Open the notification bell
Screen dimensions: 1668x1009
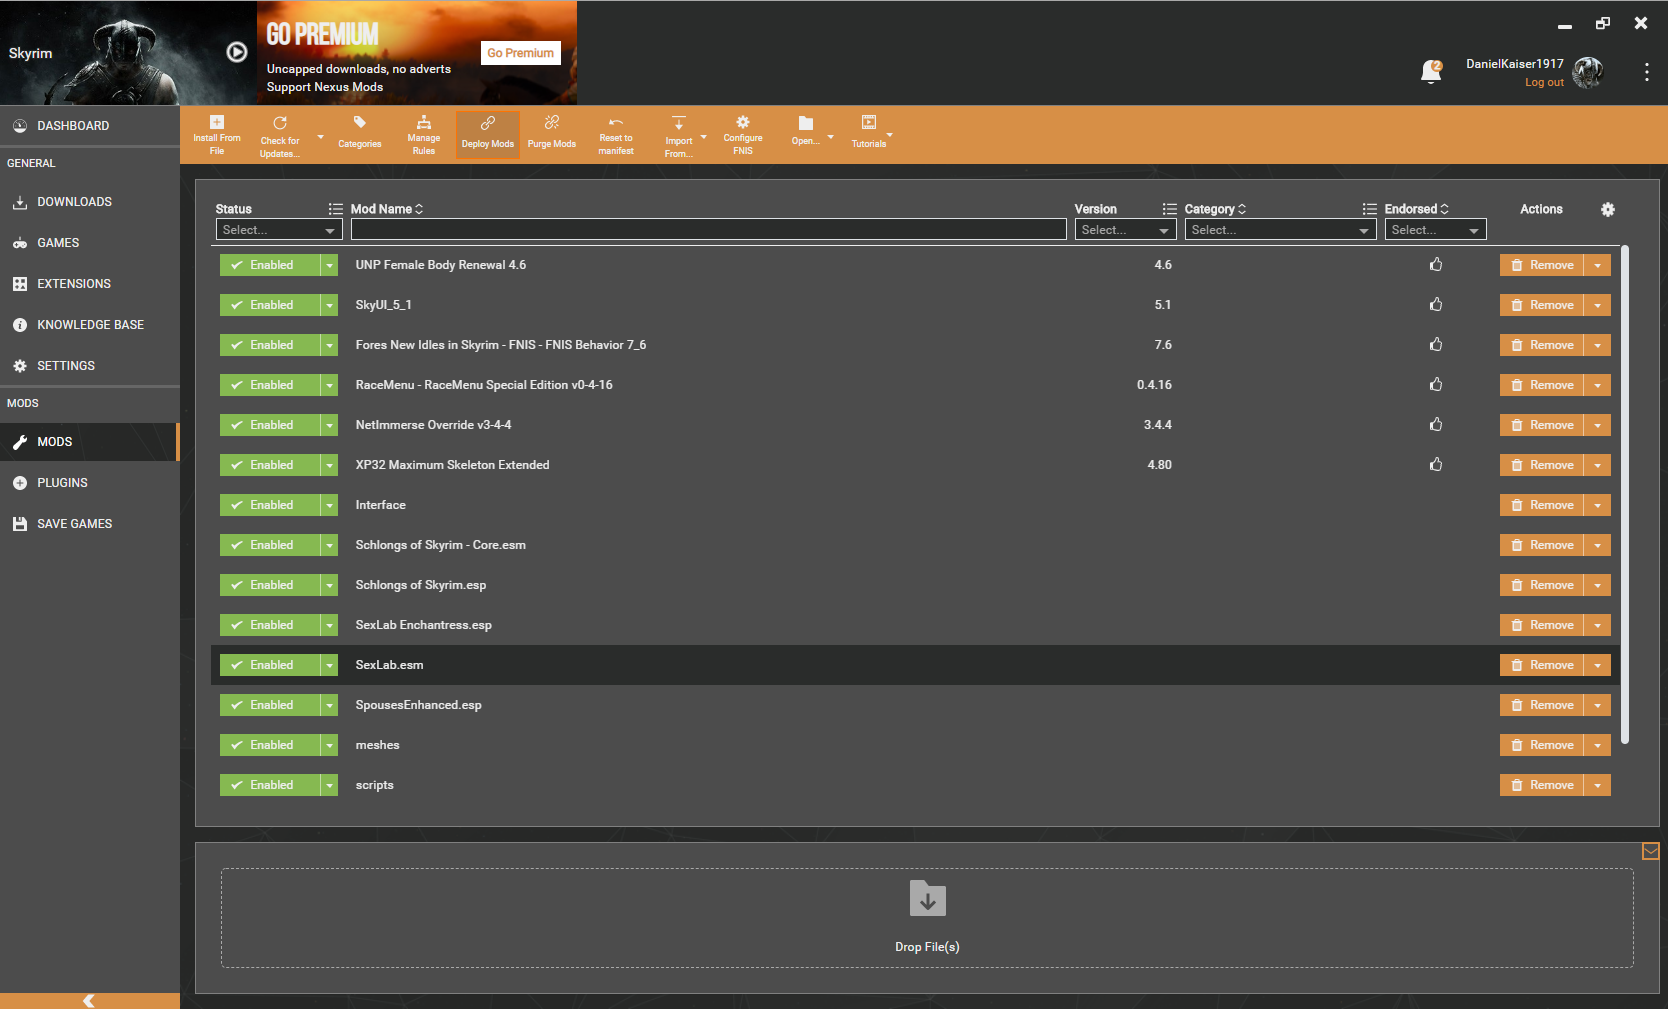point(1431,71)
